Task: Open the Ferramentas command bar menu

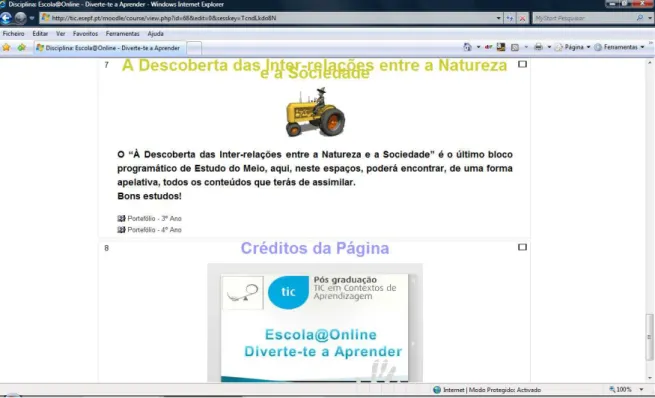Action: point(619,47)
